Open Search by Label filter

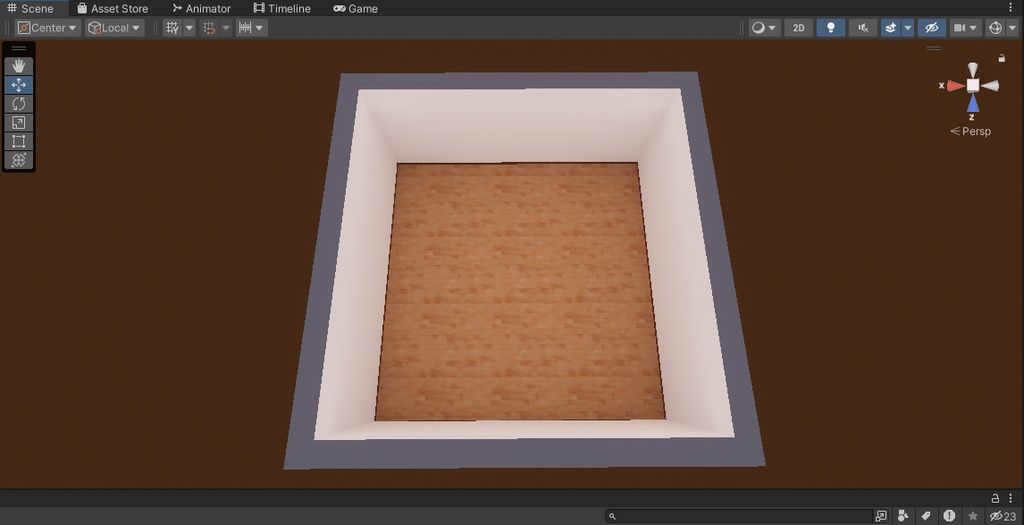click(926, 516)
